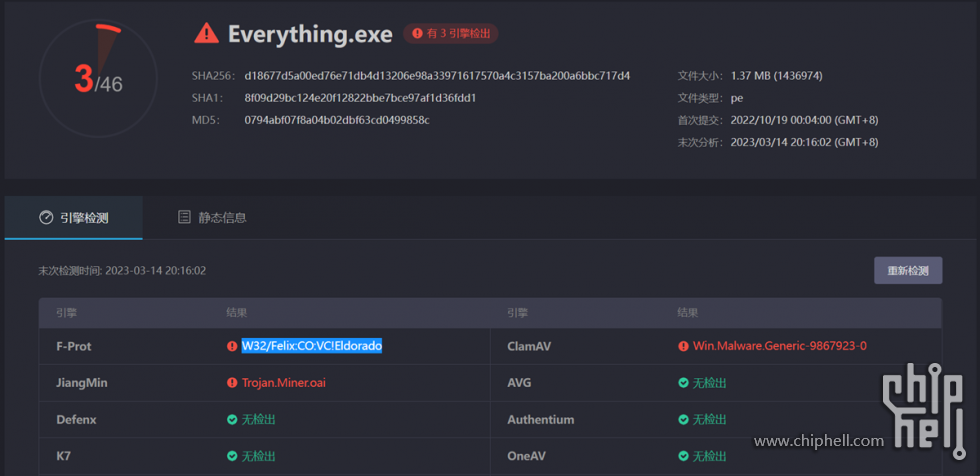Click the MD5 hash value
Screen dimensions: 980x476
pyautogui.click(x=337, y=120)
